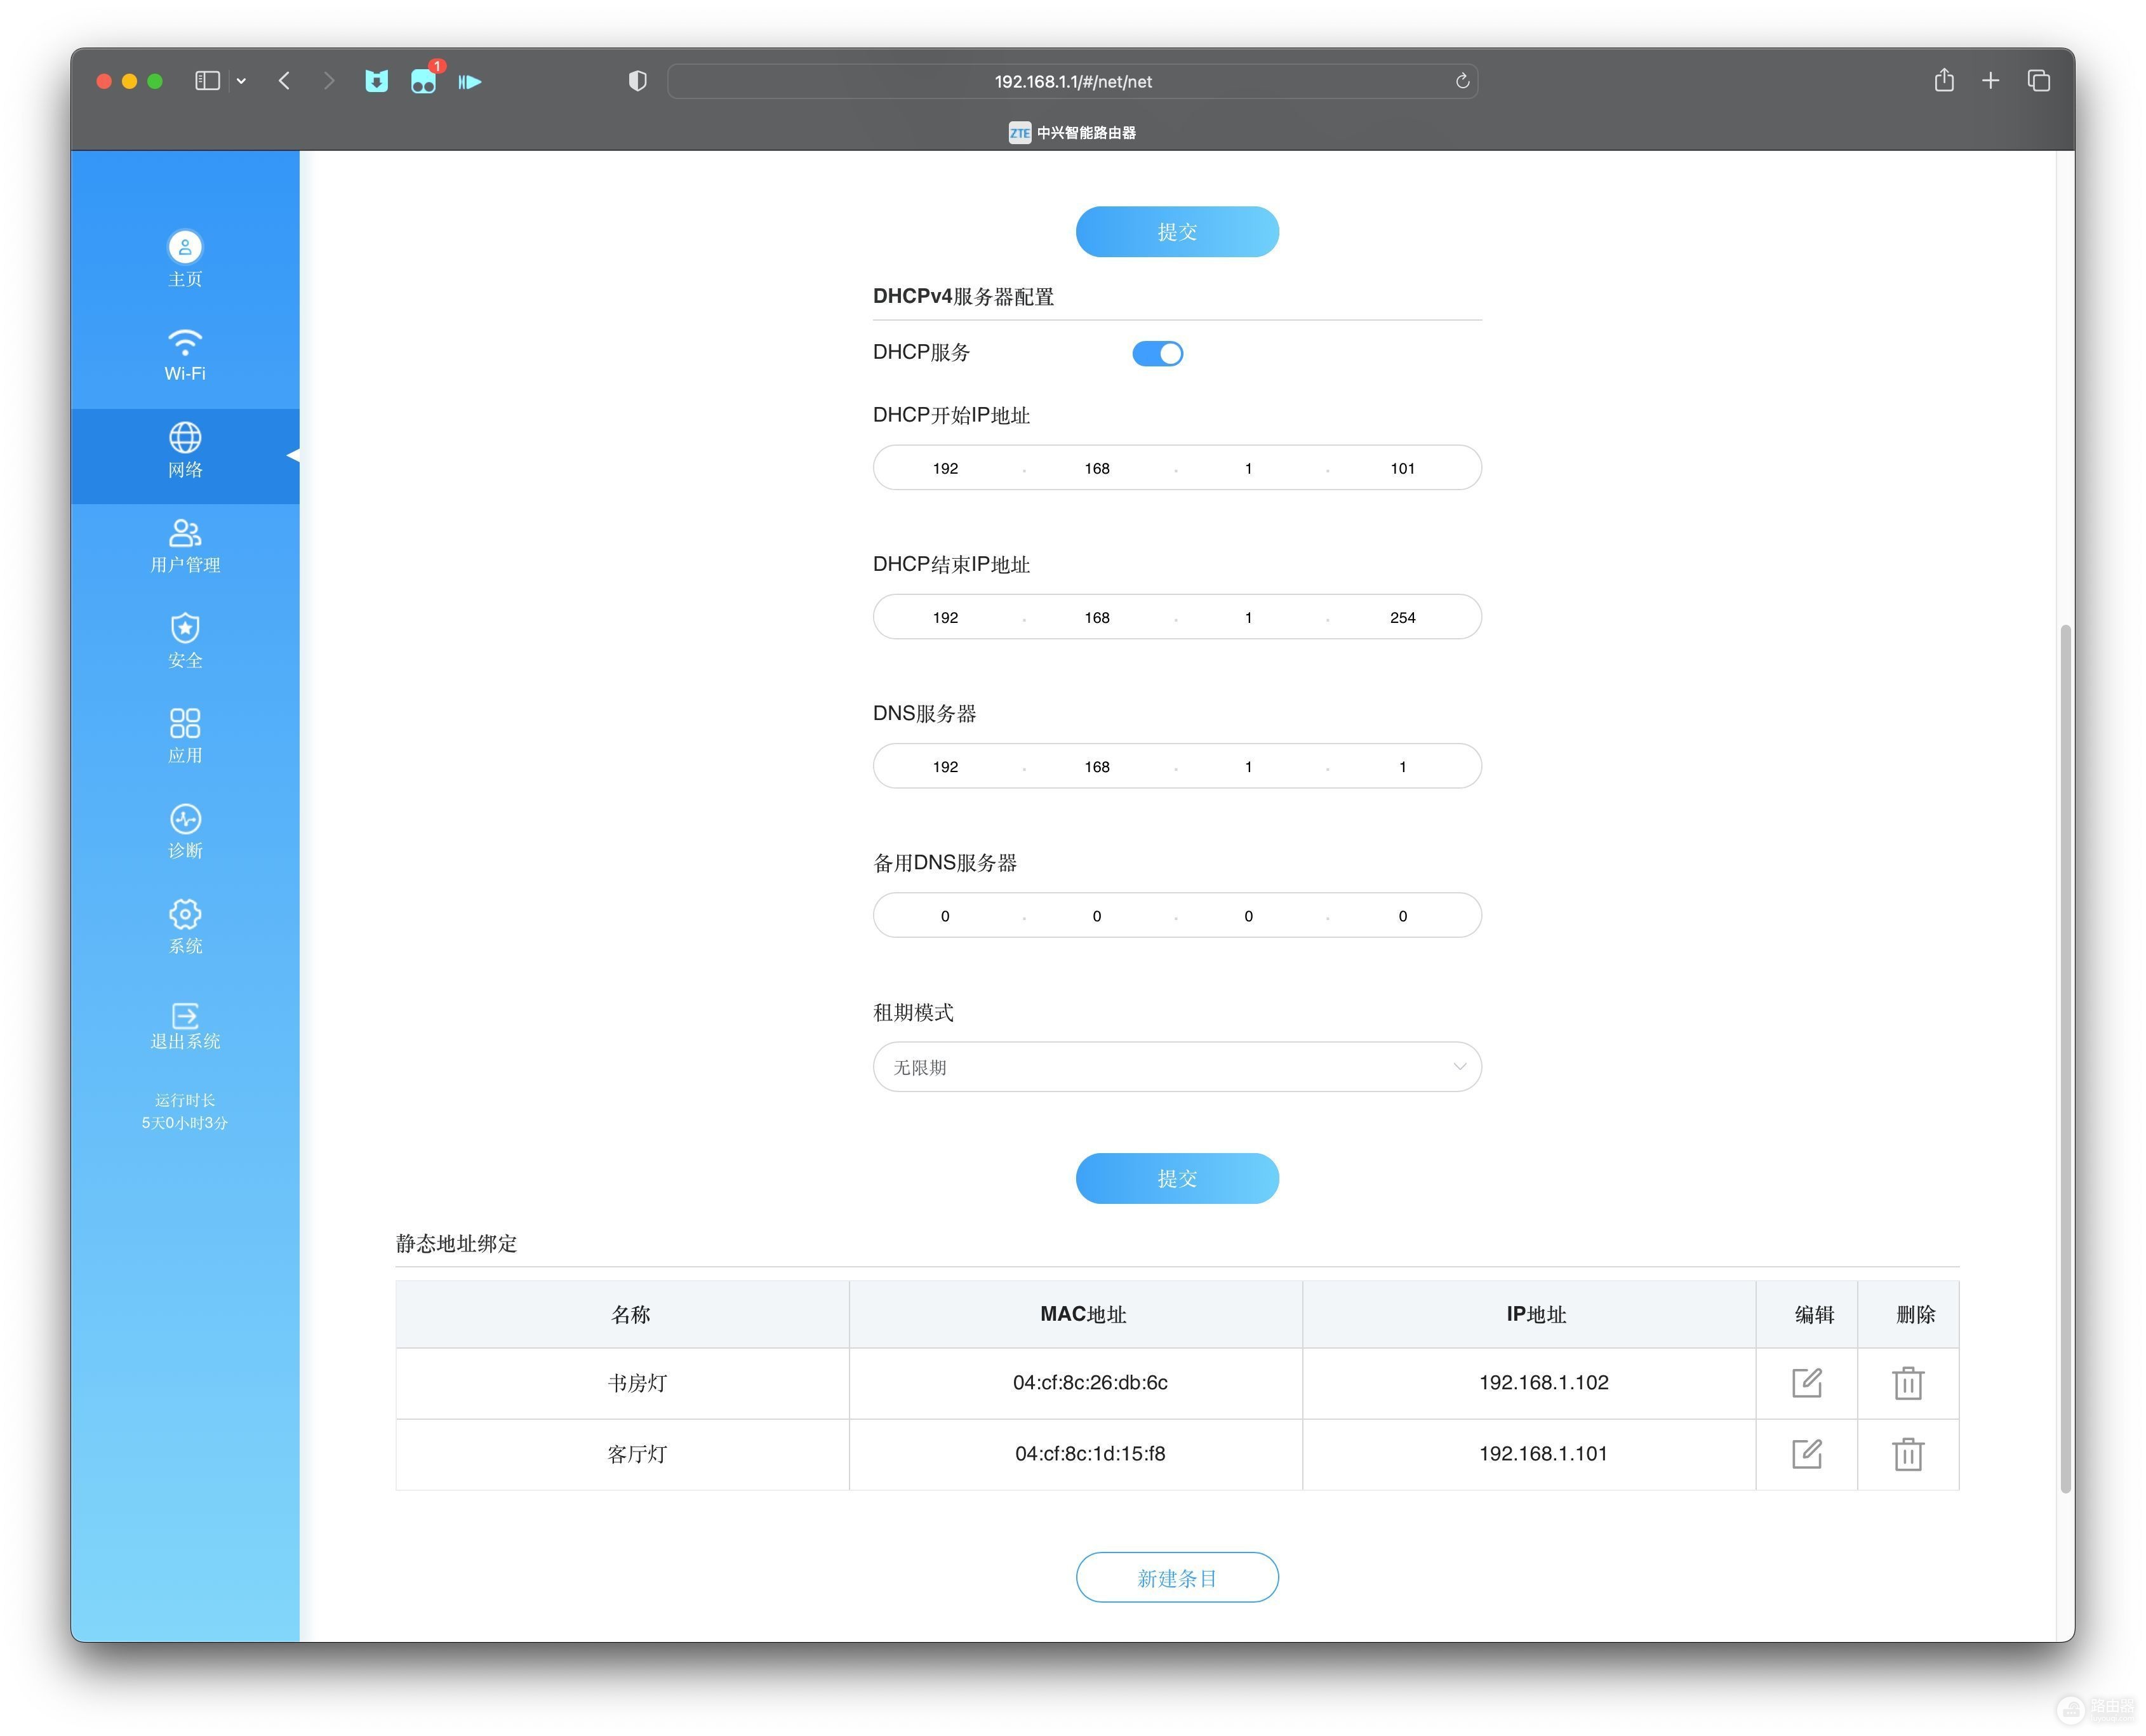
Task: Click the extension icon with red badge
Action: point(424,80)
